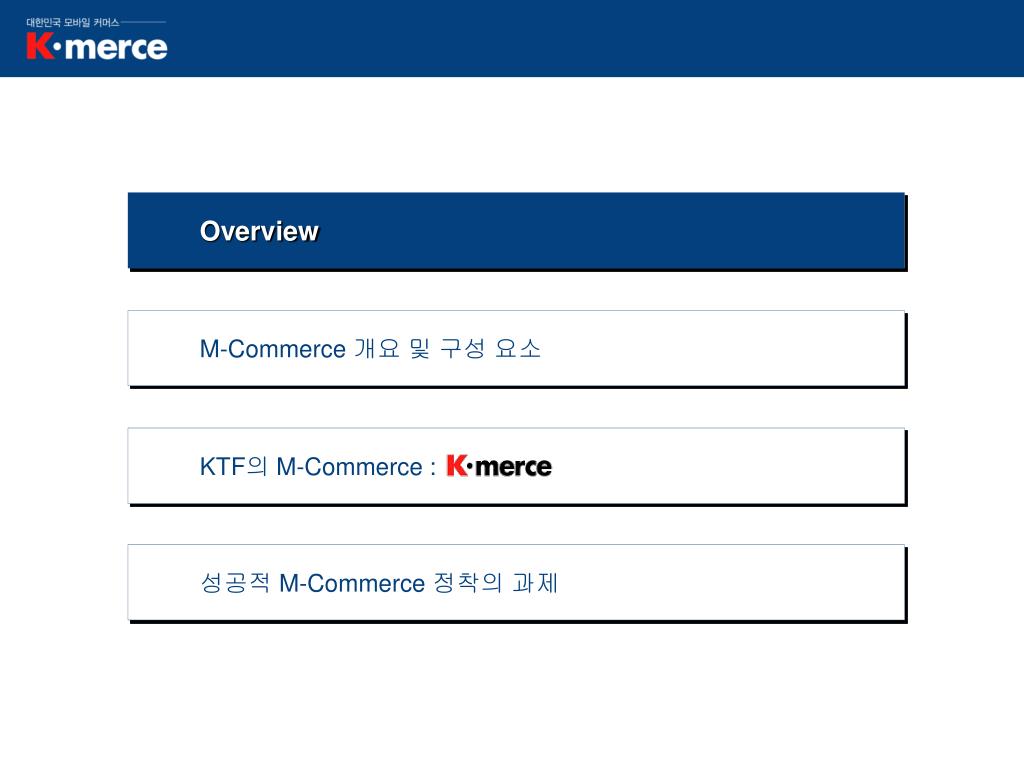Click the '정착의 과제' text

[x=496, y=583]
